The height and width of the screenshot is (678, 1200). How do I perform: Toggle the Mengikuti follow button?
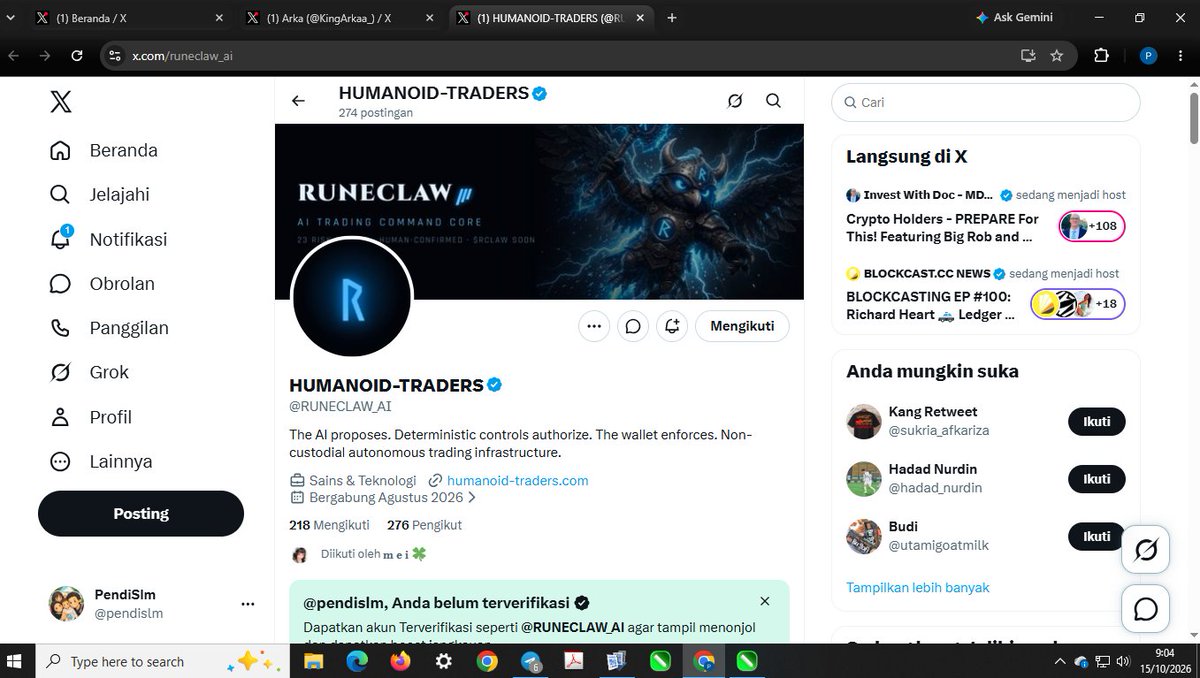tap(742, 326)
